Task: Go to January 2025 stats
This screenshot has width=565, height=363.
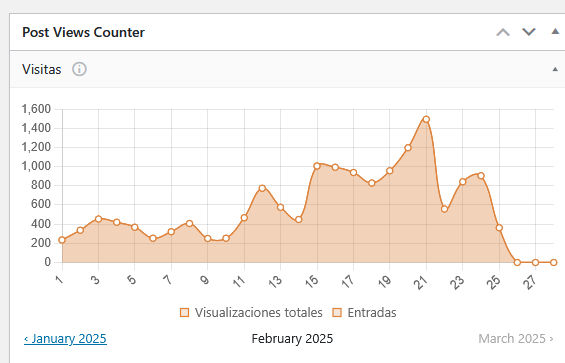Action: point(65,338)
